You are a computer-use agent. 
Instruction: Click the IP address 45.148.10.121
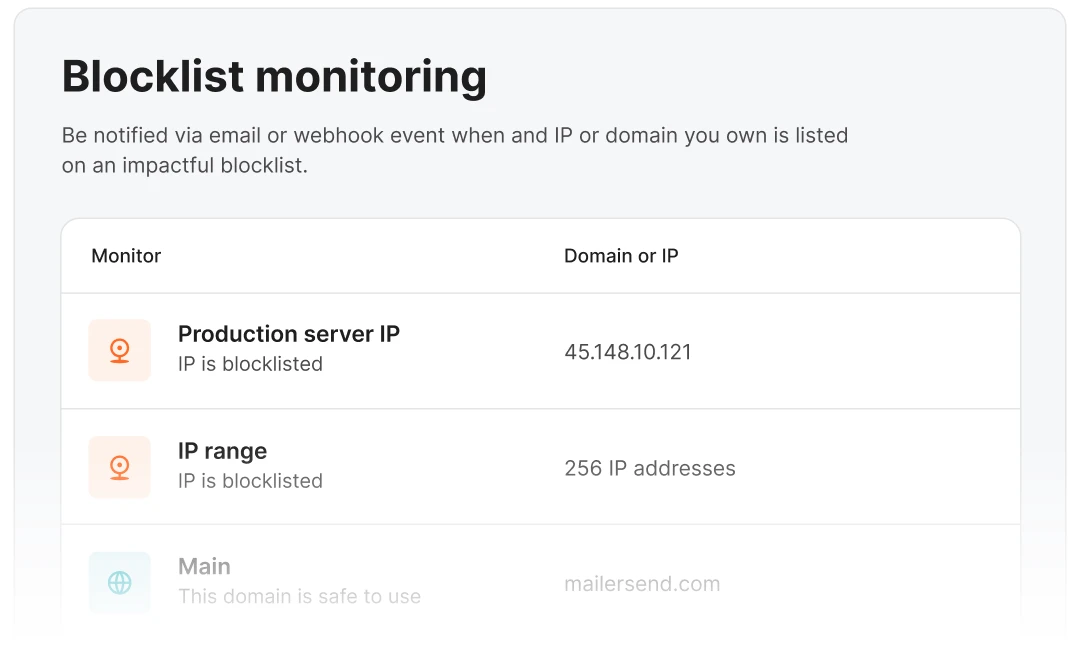click(627, 352)
